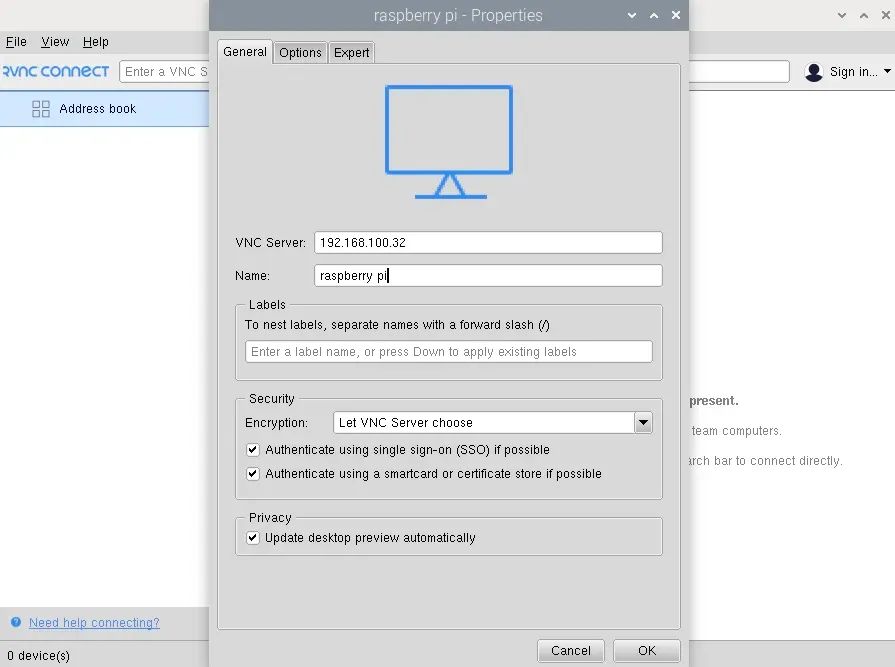Screen dimensions: 895x667
Task: Switch to the Expert tab
Action: (x=352, y=52)
